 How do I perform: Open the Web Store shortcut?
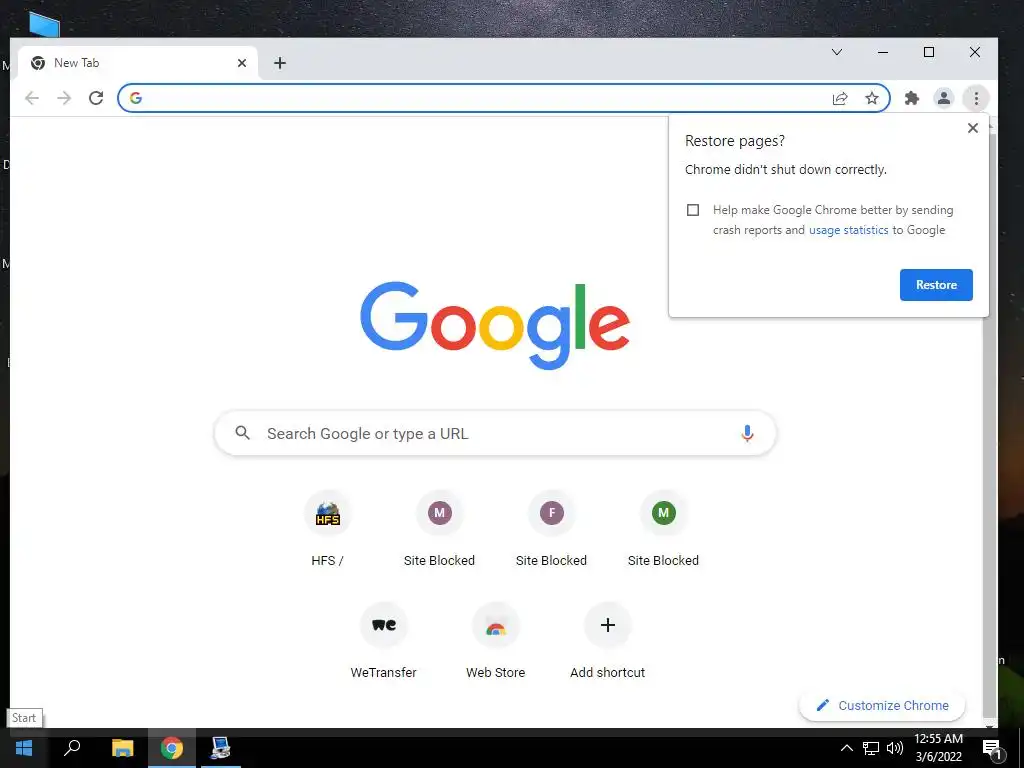point(496,641)
